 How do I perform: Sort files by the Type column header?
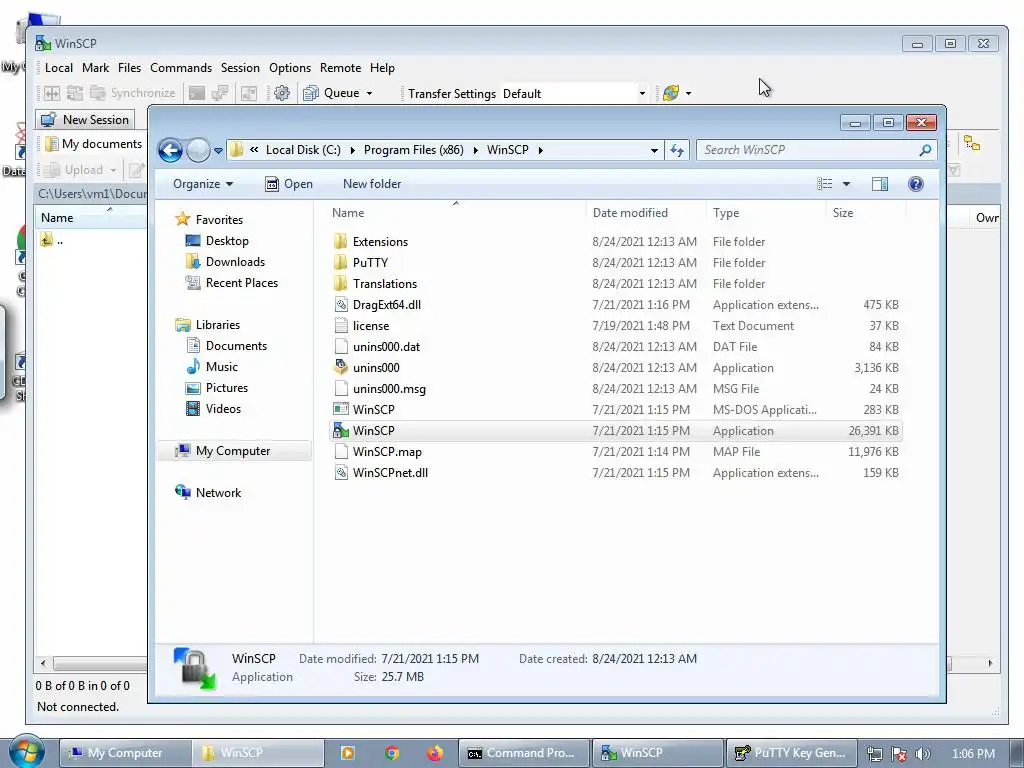(766, 213)
